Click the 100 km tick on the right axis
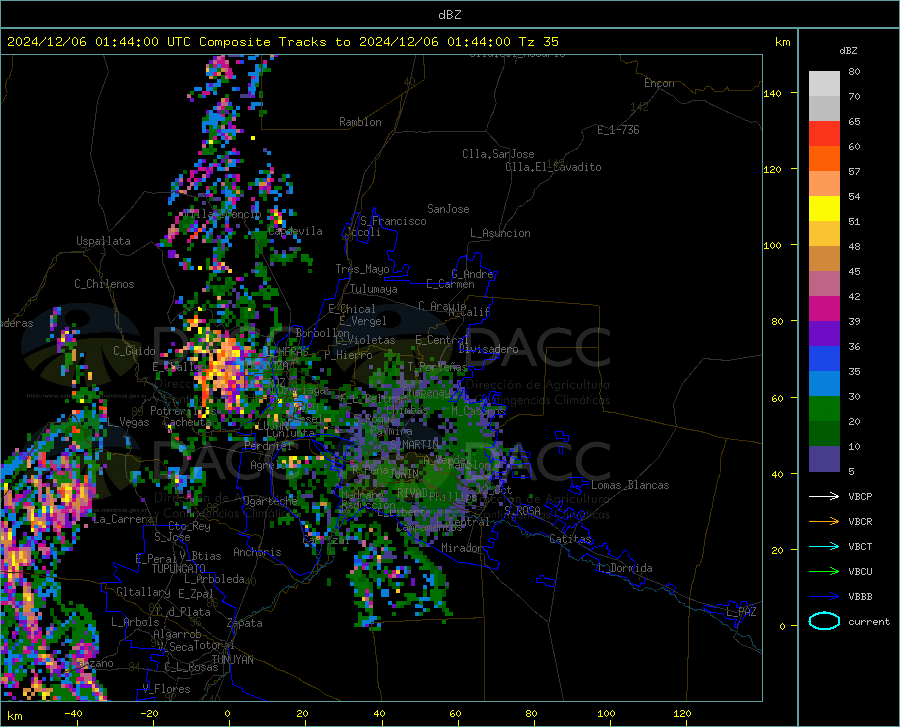900x727 pixels. (772, 246)
